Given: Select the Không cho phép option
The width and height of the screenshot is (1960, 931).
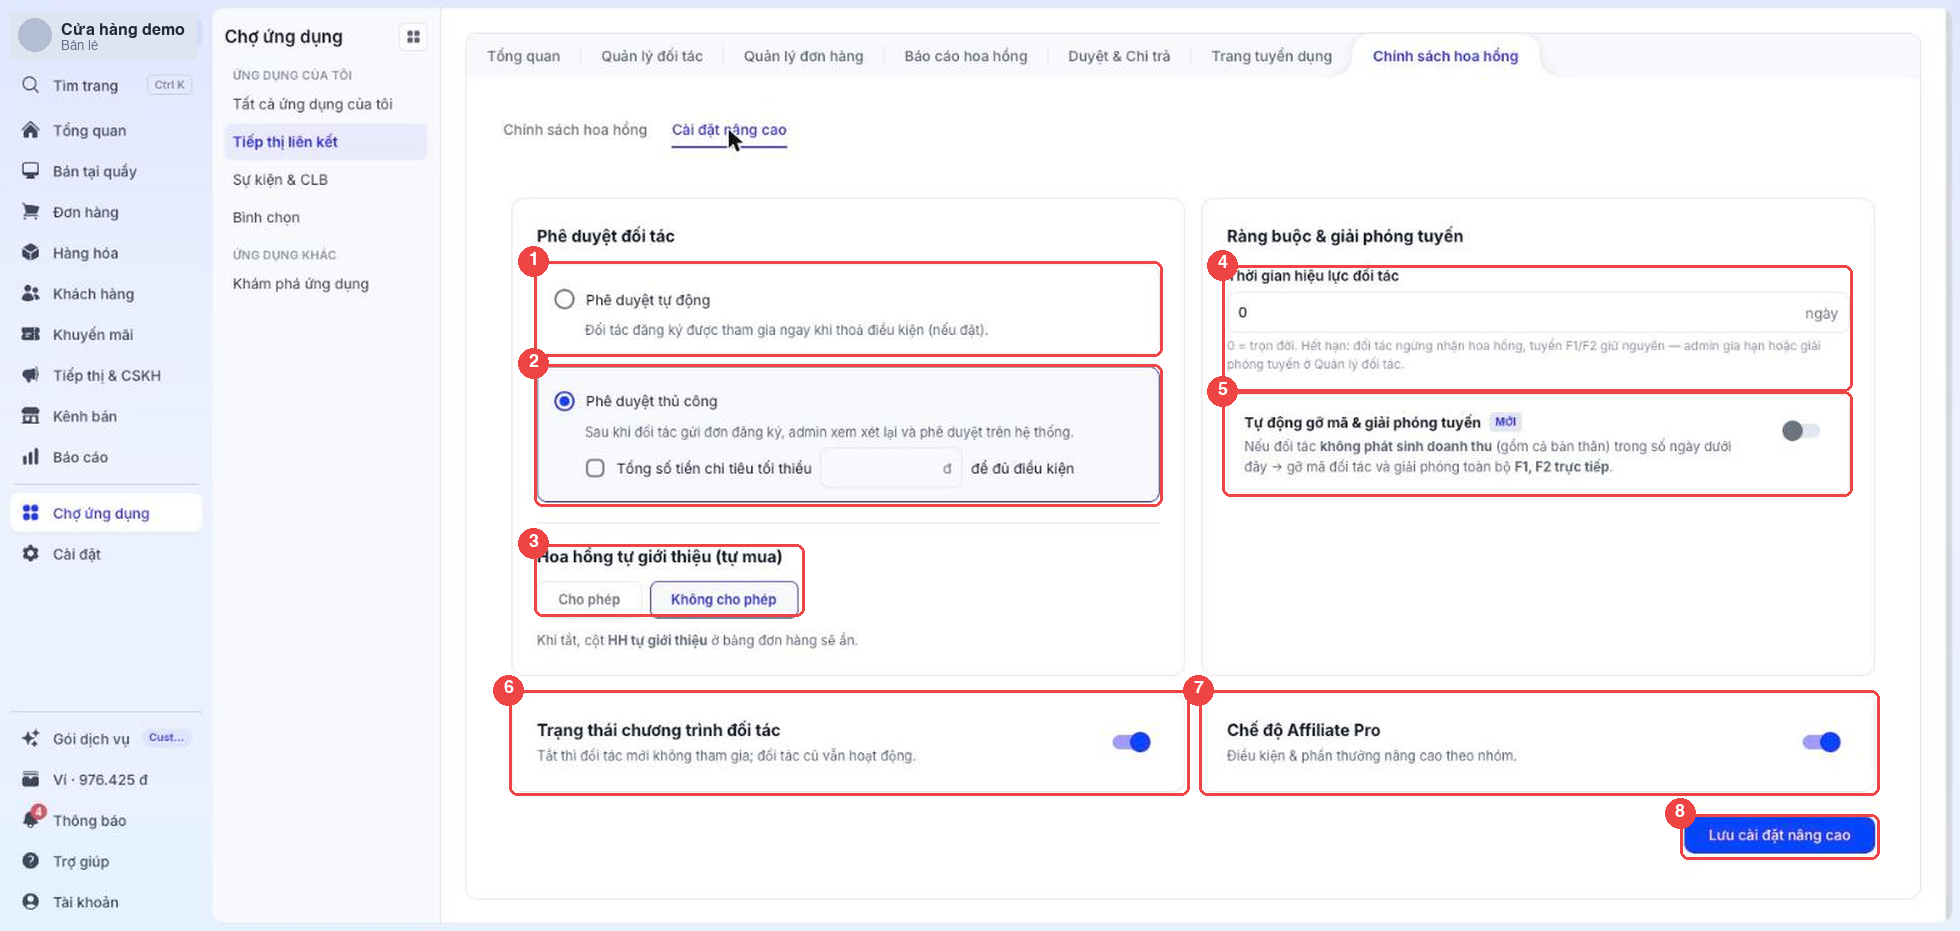Looking at the screenshot, I should (723, 599).
